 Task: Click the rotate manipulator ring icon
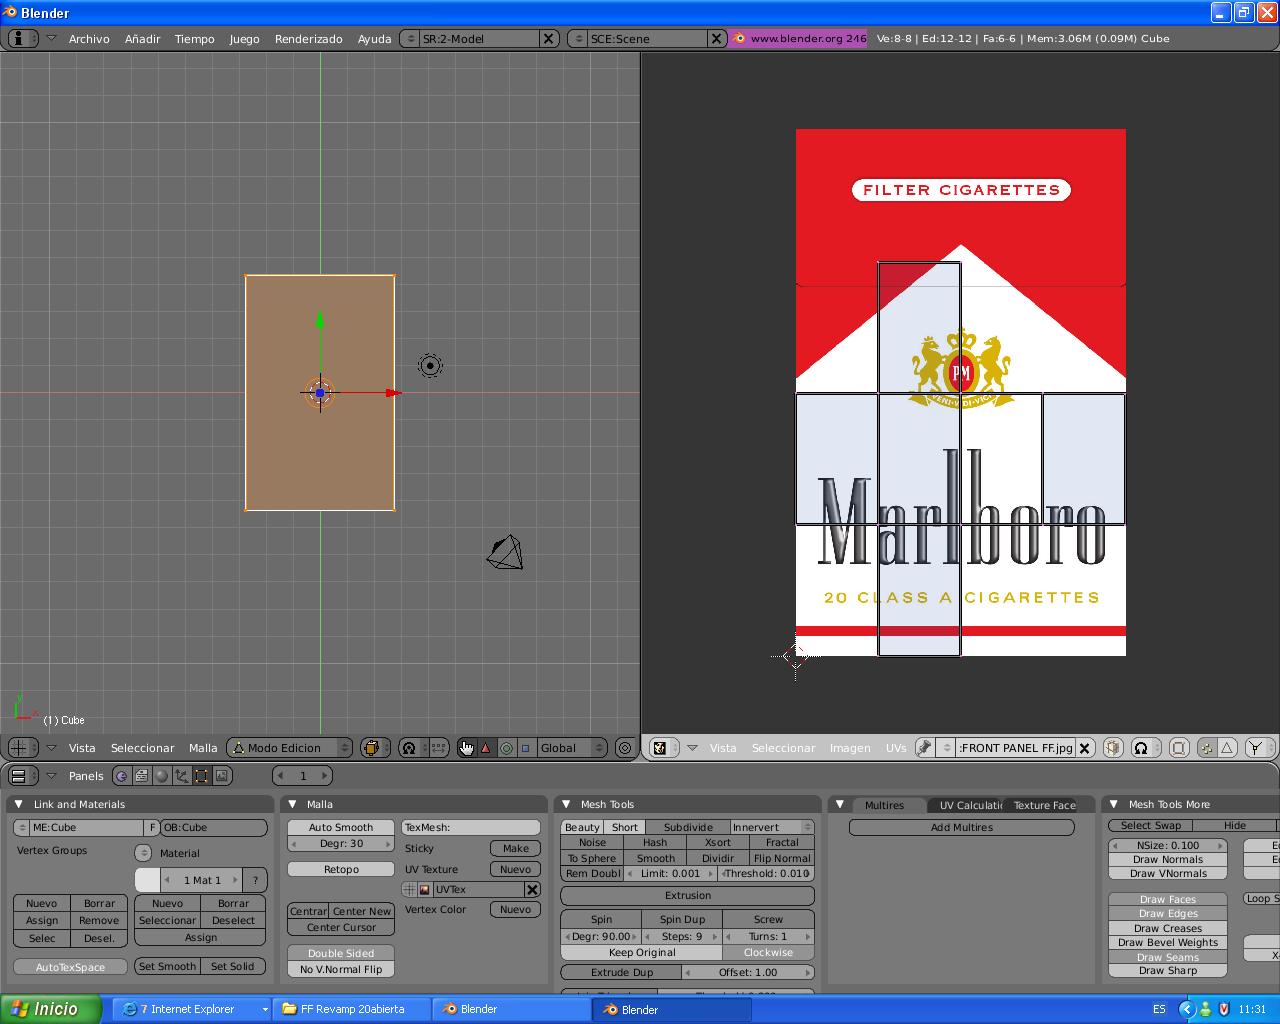(506, 748)
